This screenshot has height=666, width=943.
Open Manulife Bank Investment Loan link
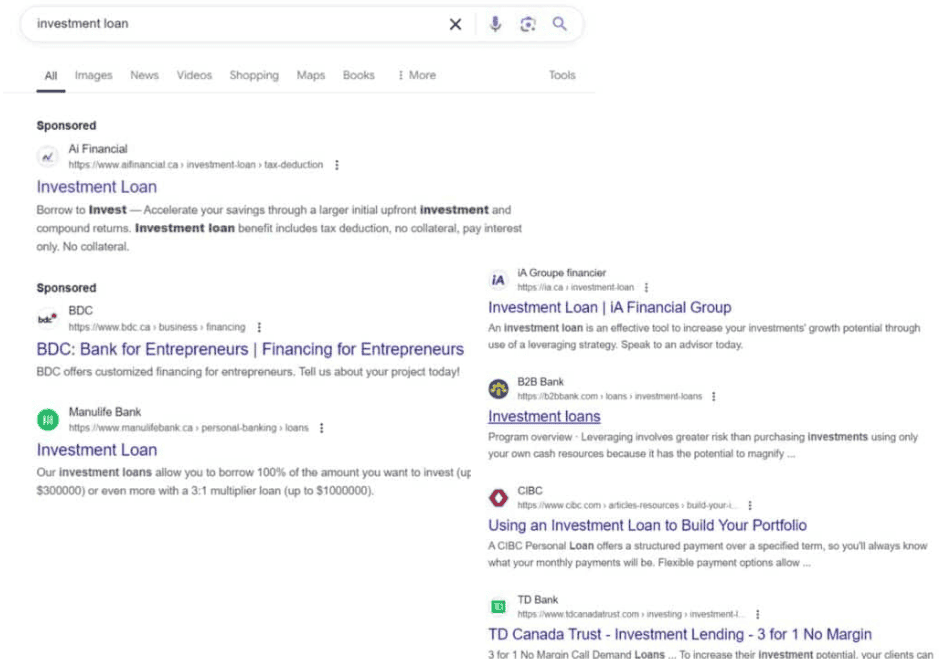(x=97, y=450)
